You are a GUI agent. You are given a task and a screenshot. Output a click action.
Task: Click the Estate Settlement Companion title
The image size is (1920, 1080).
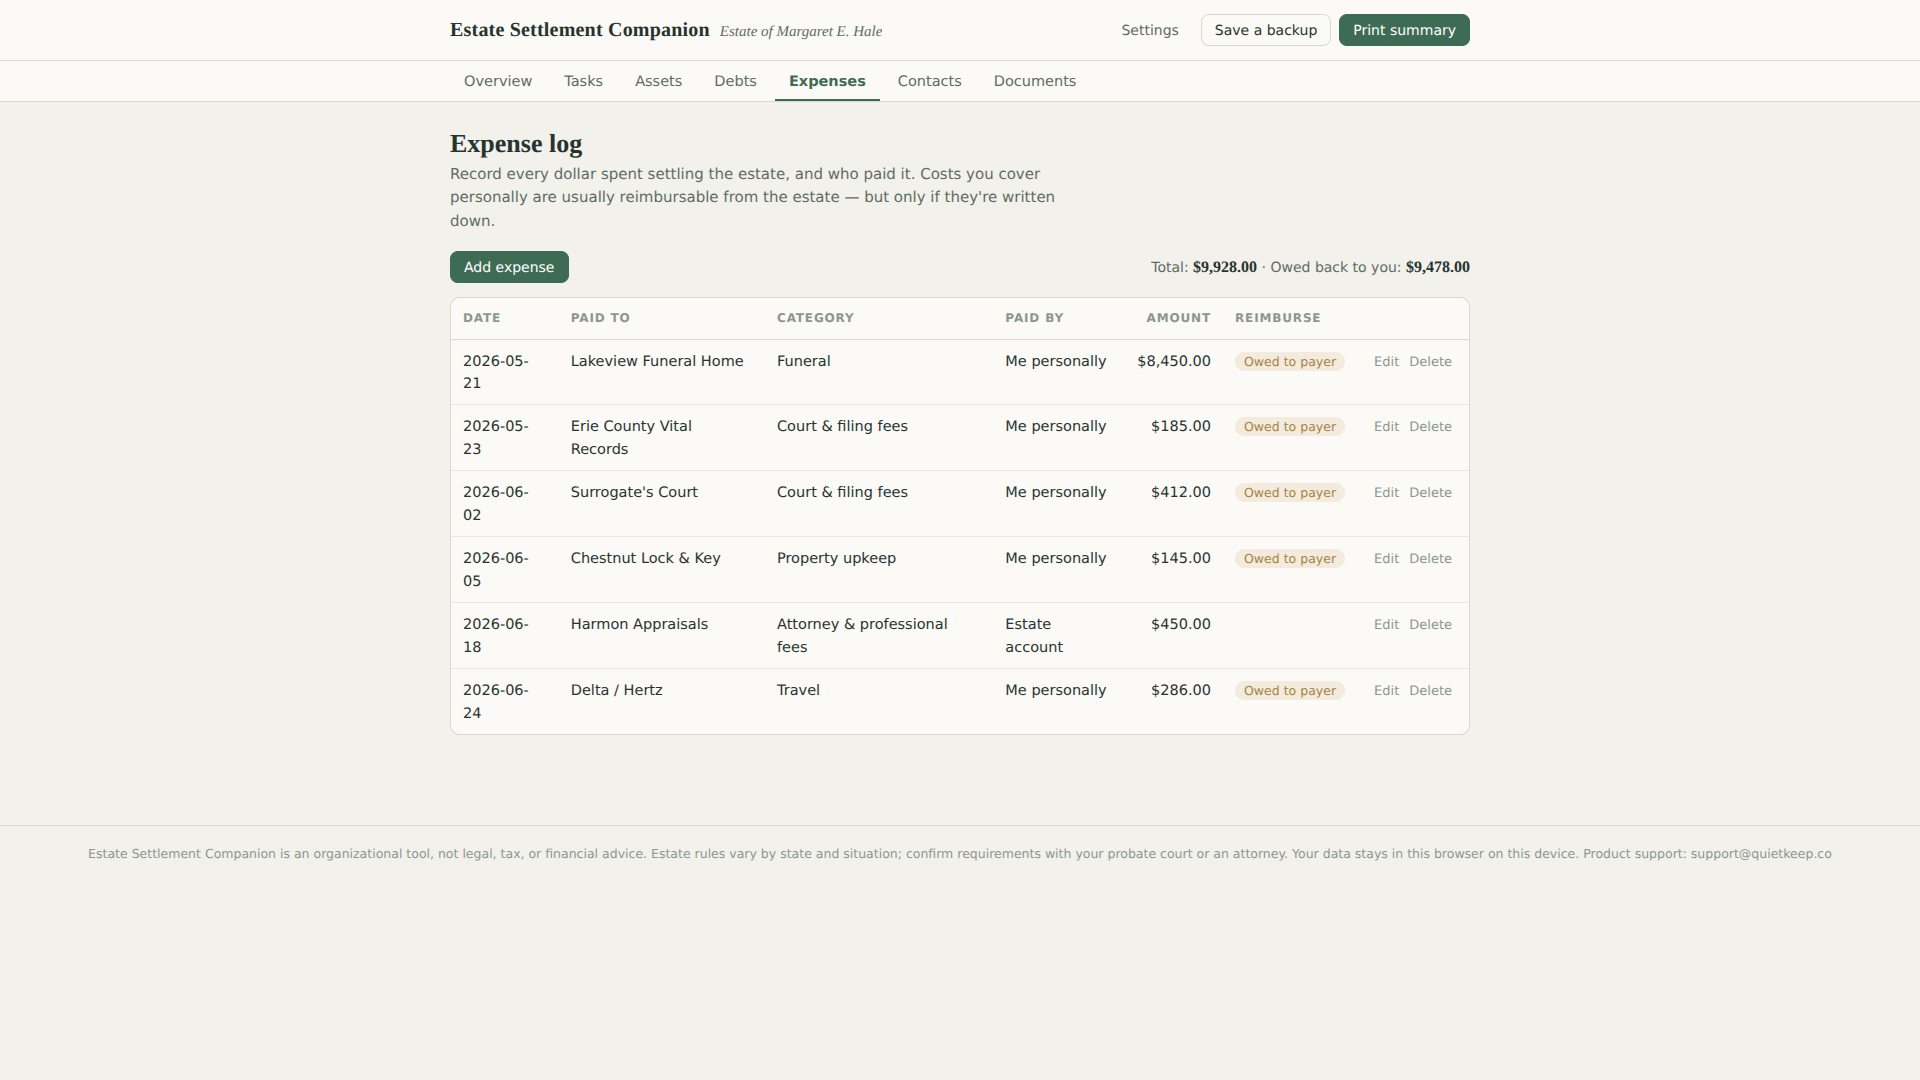(x=579, y=30)
